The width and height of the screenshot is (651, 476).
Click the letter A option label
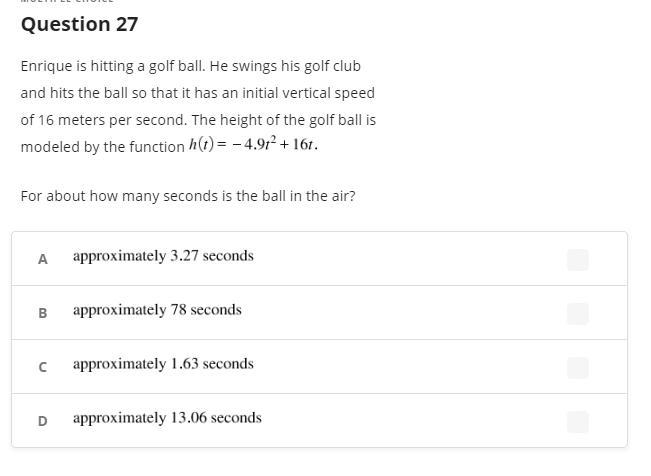42,259
